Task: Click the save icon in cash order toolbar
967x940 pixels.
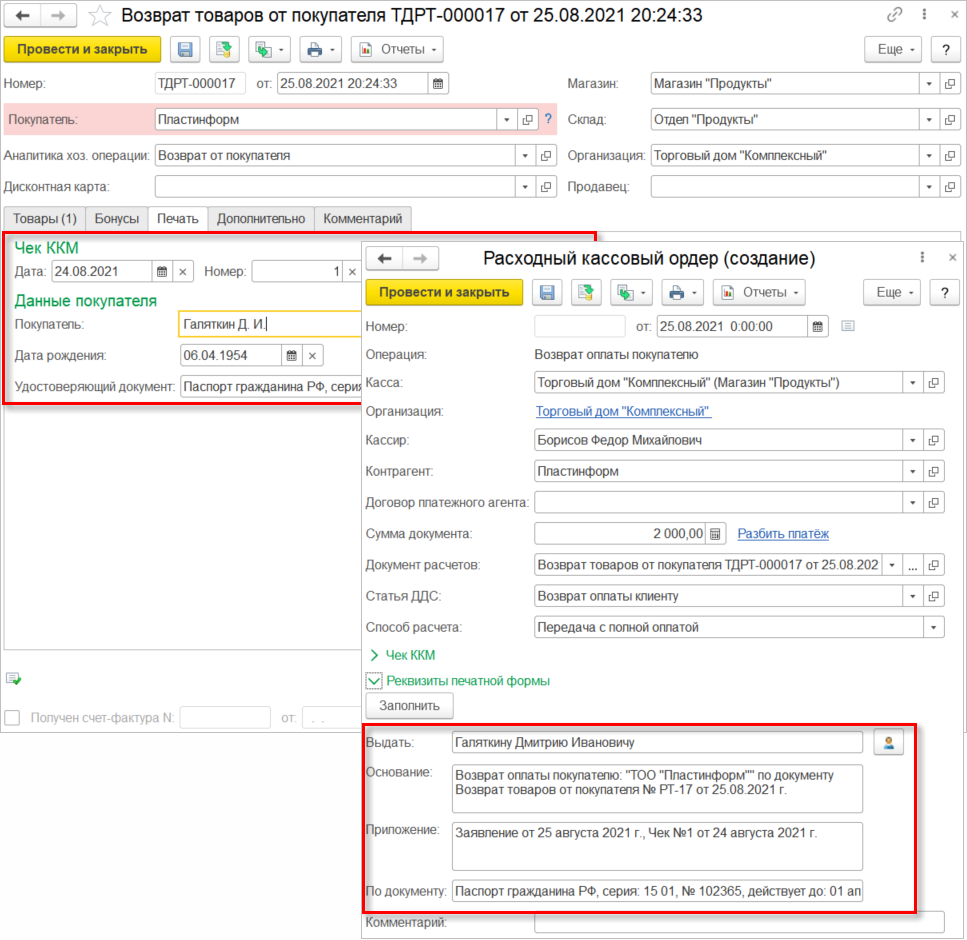Action: click(x=547, y=292)
